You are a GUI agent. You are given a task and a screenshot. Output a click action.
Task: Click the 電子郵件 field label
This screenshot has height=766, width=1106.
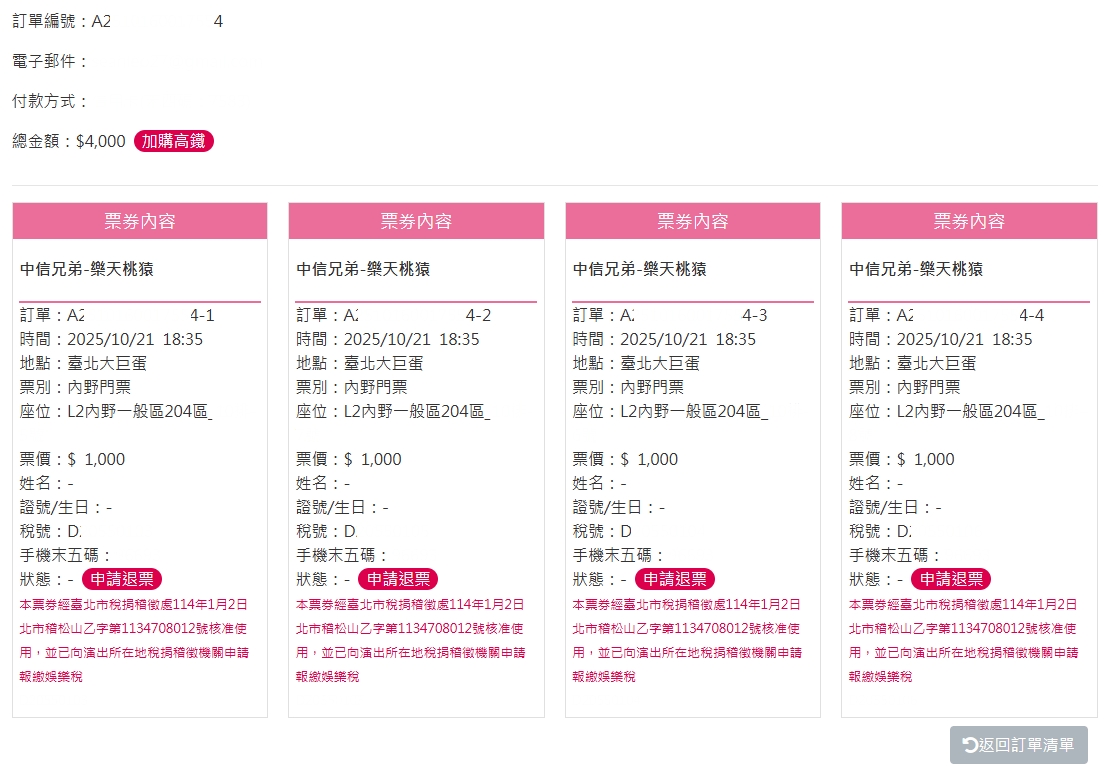(50, 62)
